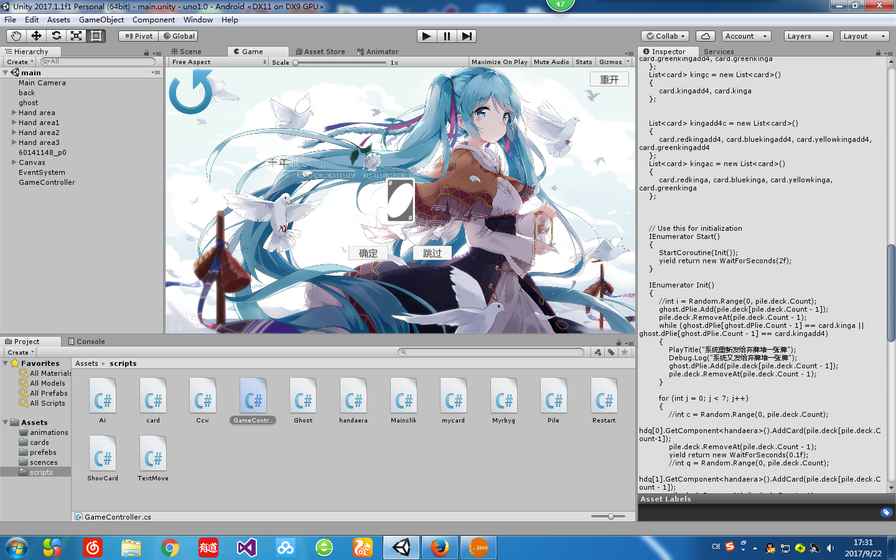
Task: Select the Rect Transform tool
Action: (96, 35)
